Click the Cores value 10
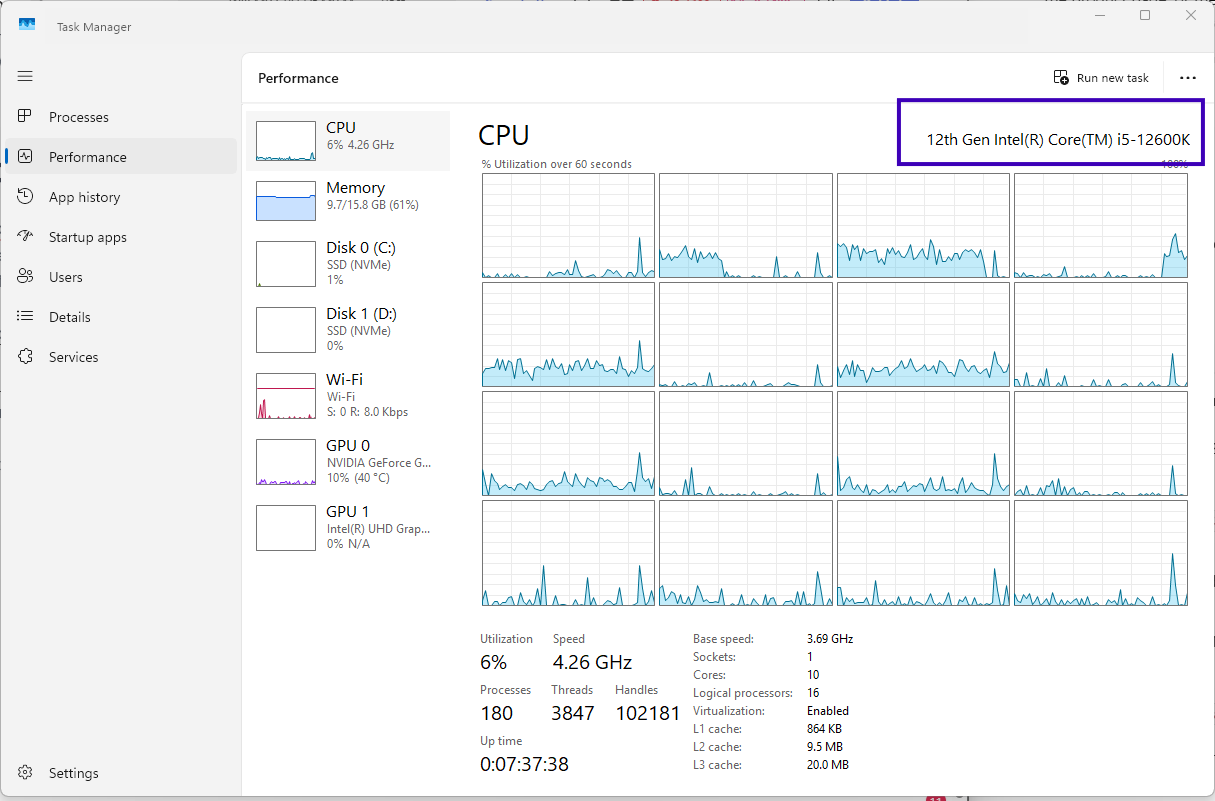 [x=813, y=675]
